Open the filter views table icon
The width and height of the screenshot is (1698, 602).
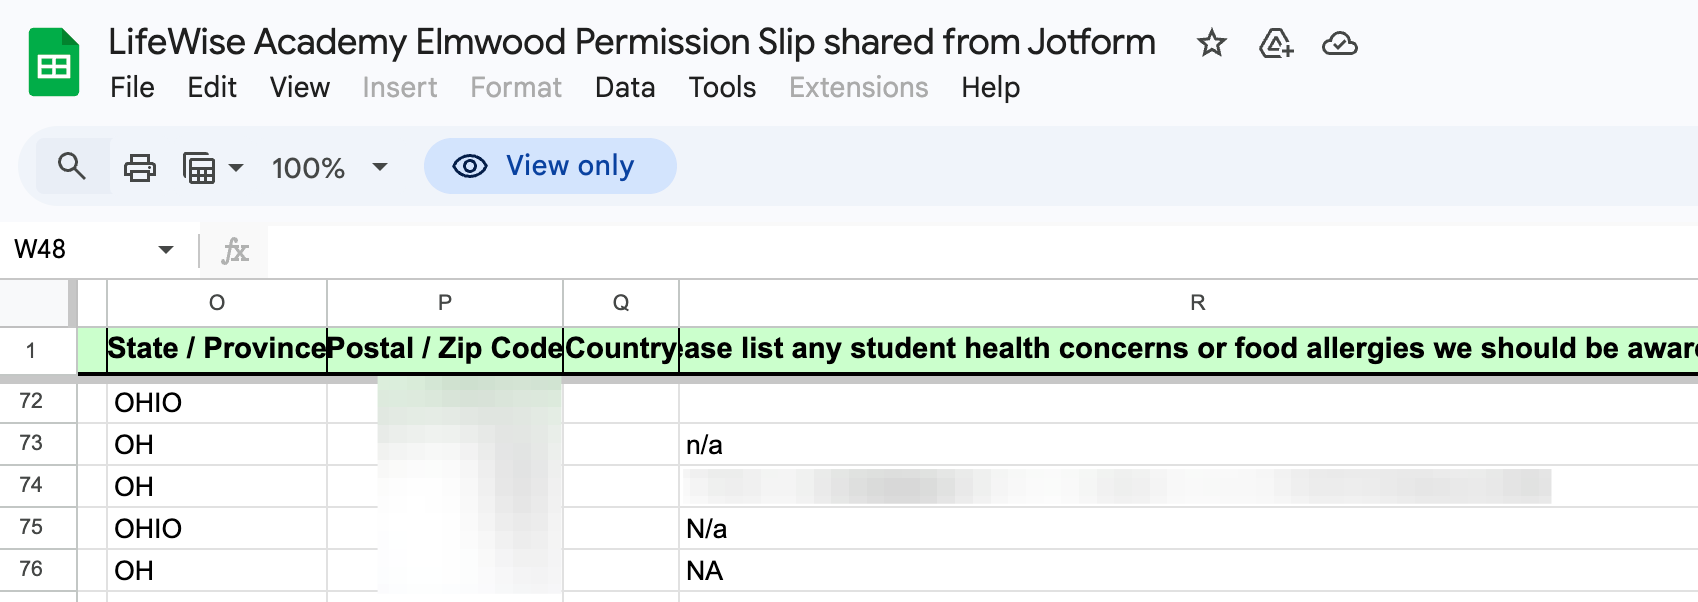(x=199, y=167)
